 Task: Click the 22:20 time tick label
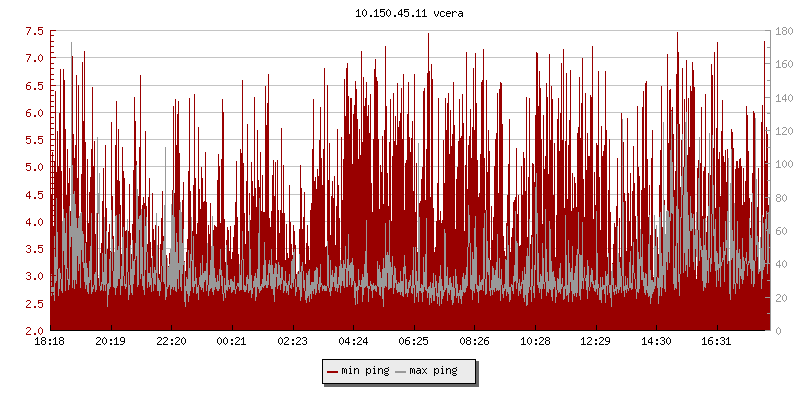tap(171, 341)
